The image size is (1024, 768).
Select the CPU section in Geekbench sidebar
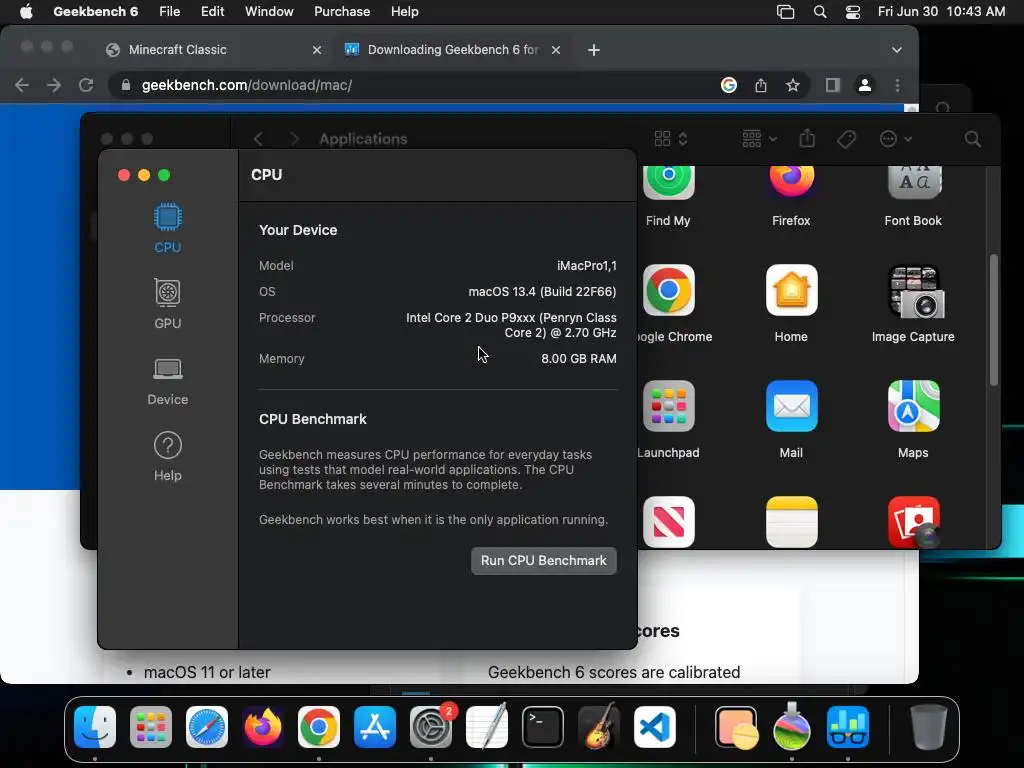168,228
